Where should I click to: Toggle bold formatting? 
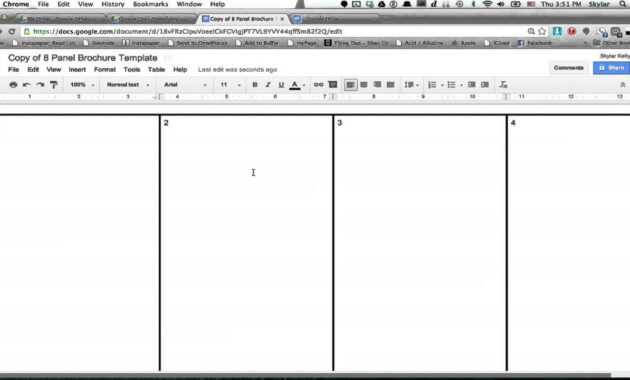pos(255,85)
